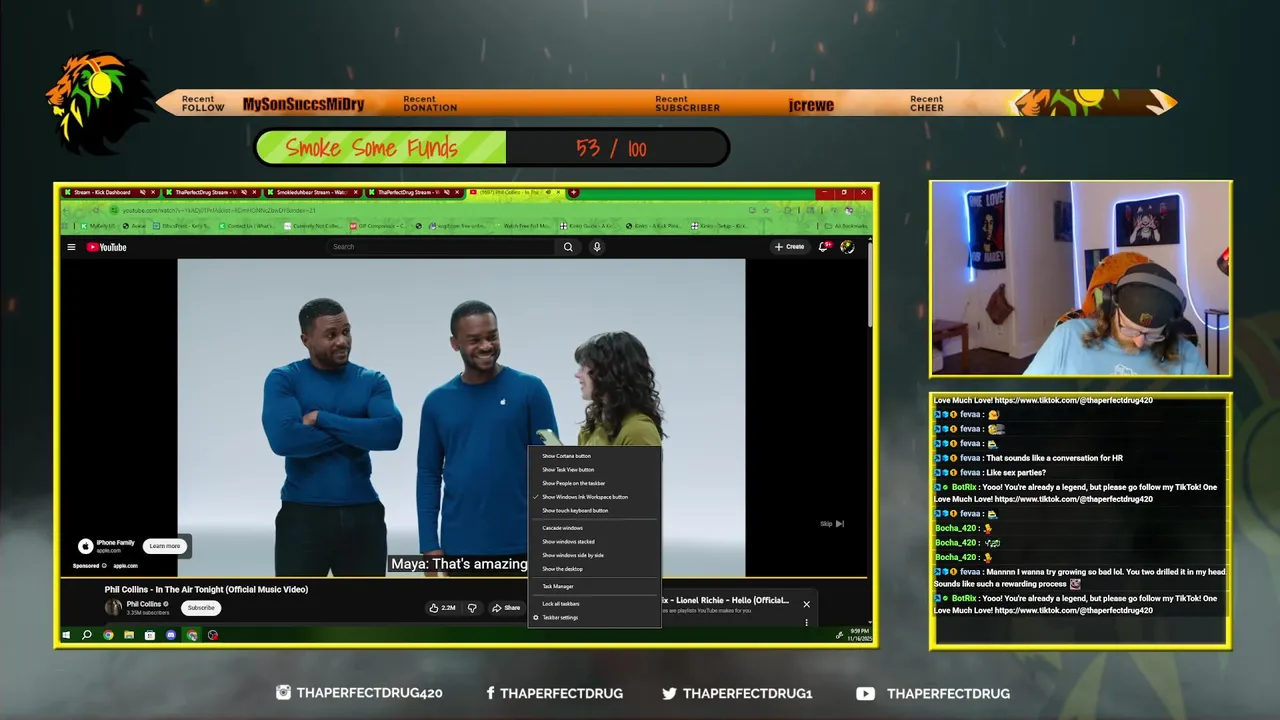This screenshot has width=1280, height=720.
Task: Click the streamer webcam feed
Action: pos(1080,278)
